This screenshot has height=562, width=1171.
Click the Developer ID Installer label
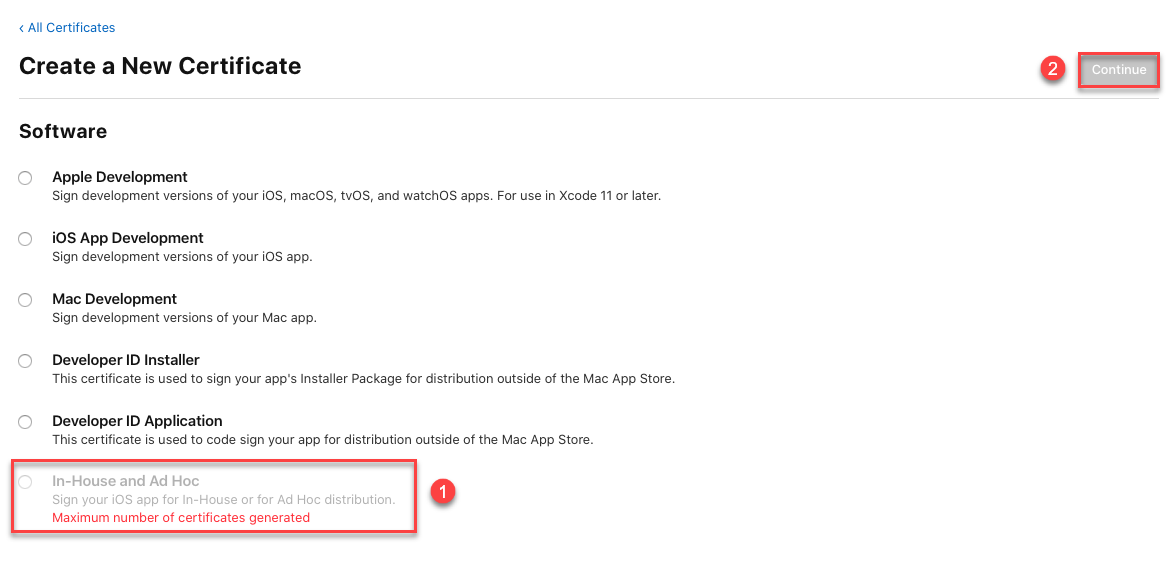126,360
